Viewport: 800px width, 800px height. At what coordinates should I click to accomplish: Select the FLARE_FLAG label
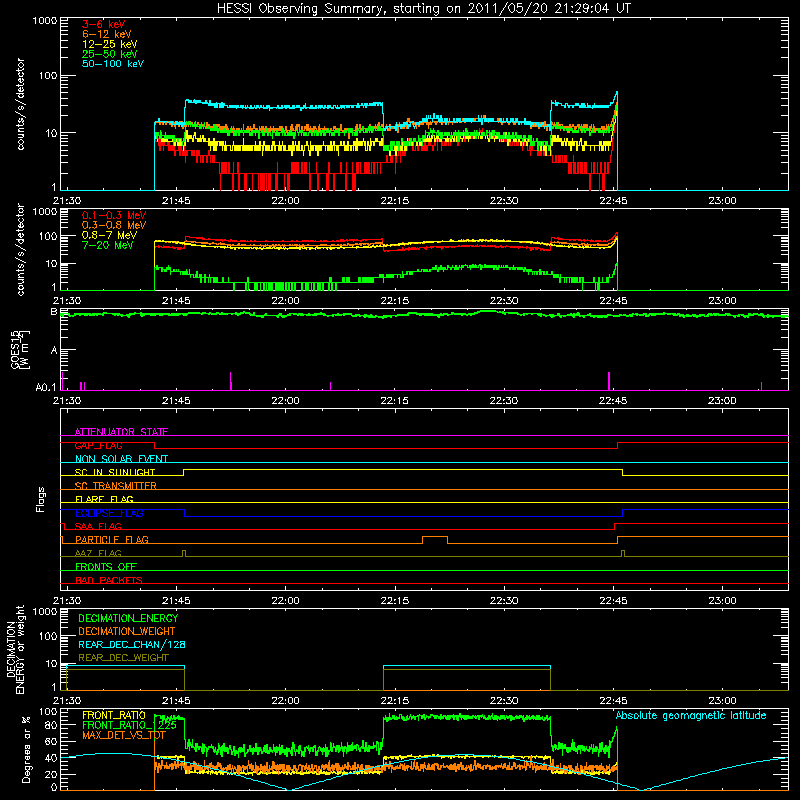[104, 499]
